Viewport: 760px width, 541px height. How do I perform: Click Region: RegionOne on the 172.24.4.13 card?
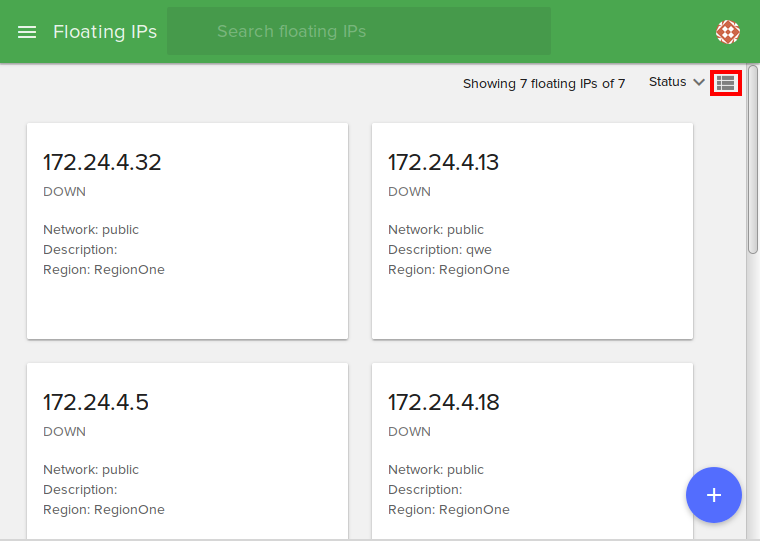coord(448,270)
